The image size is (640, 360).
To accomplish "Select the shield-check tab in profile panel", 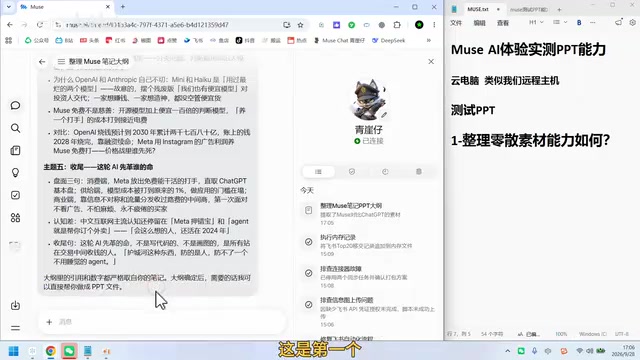I will pos(352,172).
